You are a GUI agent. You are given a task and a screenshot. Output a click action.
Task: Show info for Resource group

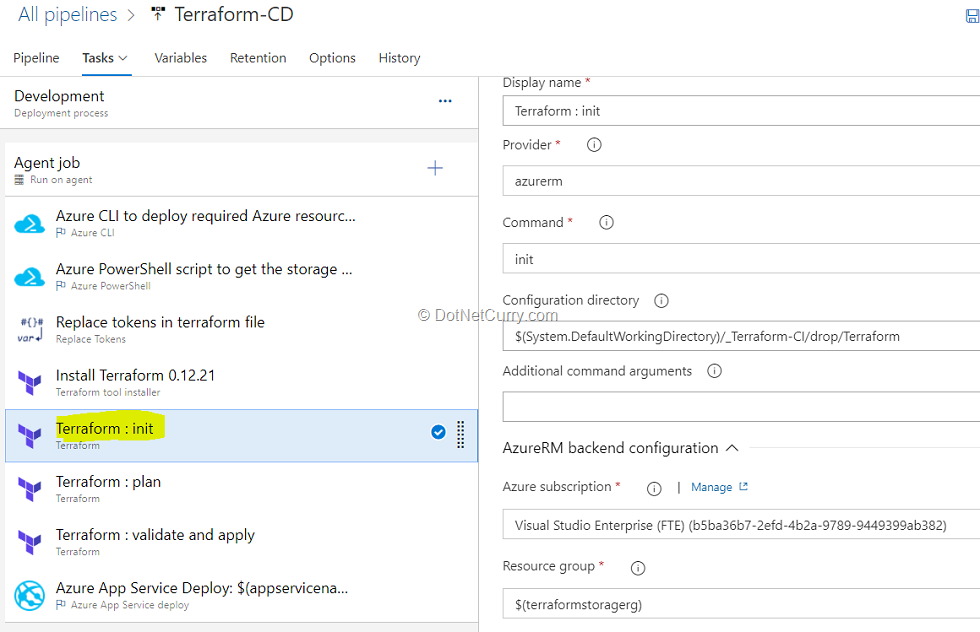[638, 568]
